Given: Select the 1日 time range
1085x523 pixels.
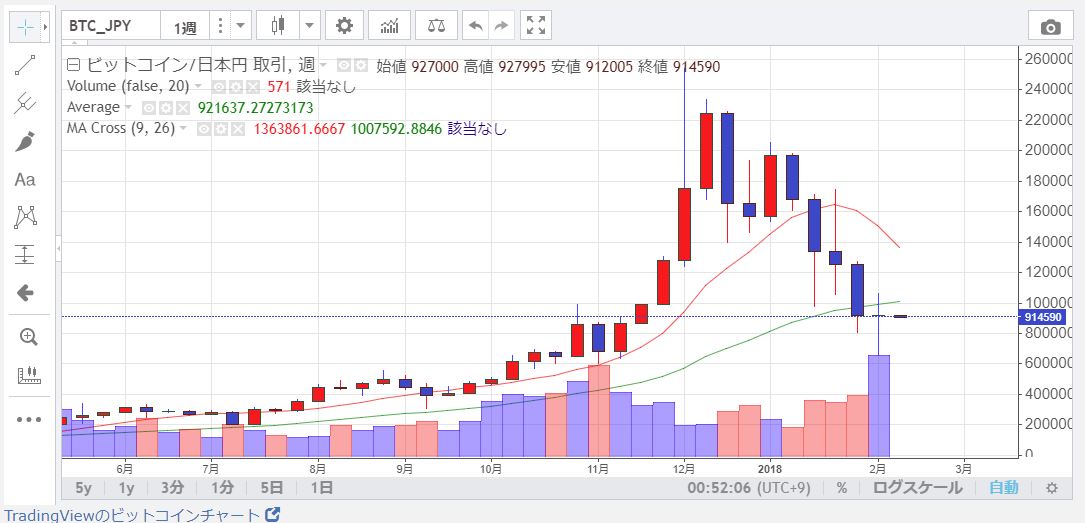Looking at the screenshot, I should 322,488.
